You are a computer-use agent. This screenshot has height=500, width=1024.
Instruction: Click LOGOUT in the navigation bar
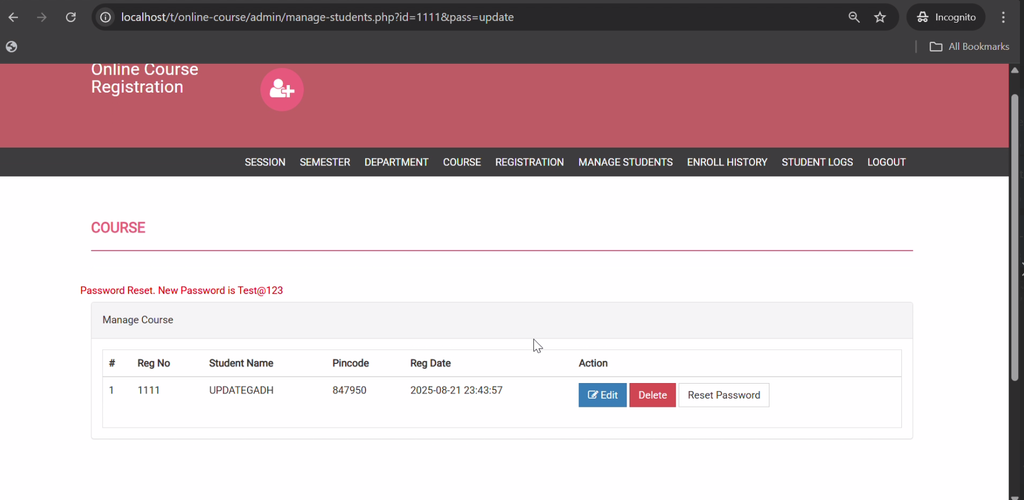(x=886, y=162)
